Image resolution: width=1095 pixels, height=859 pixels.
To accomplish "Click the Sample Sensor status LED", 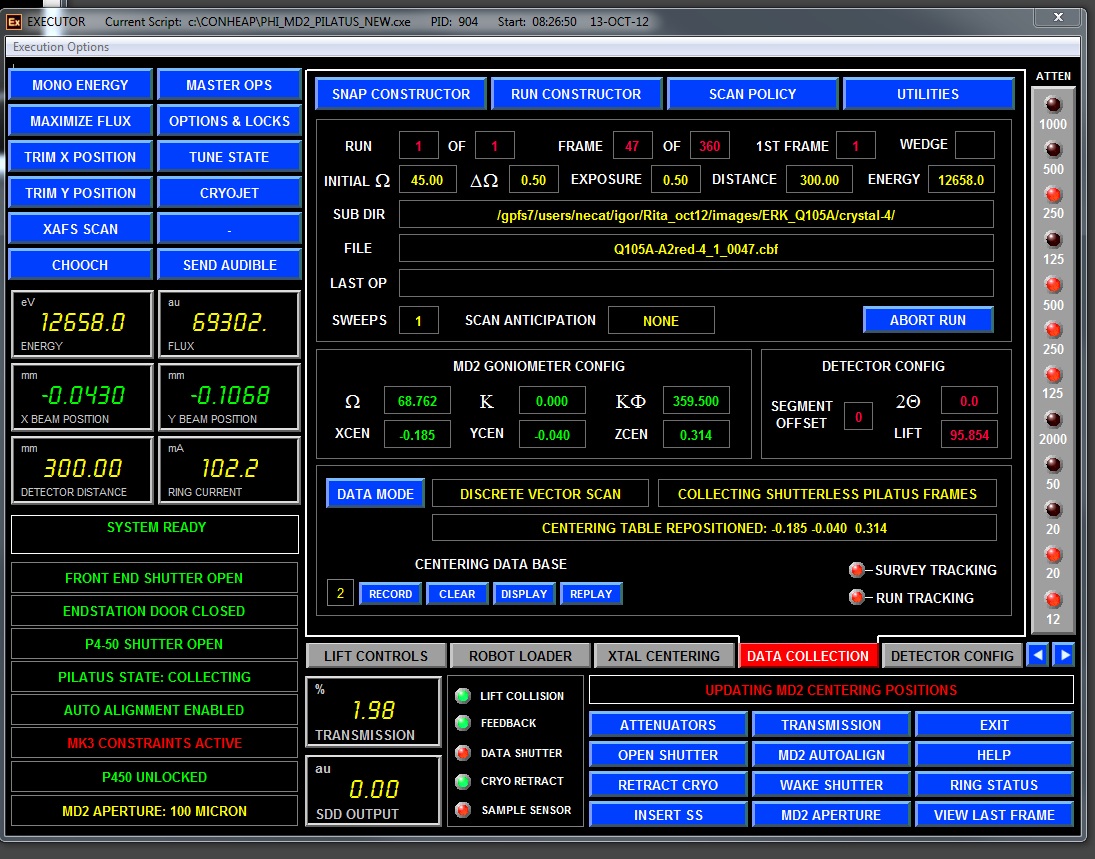I will (462, 810).
